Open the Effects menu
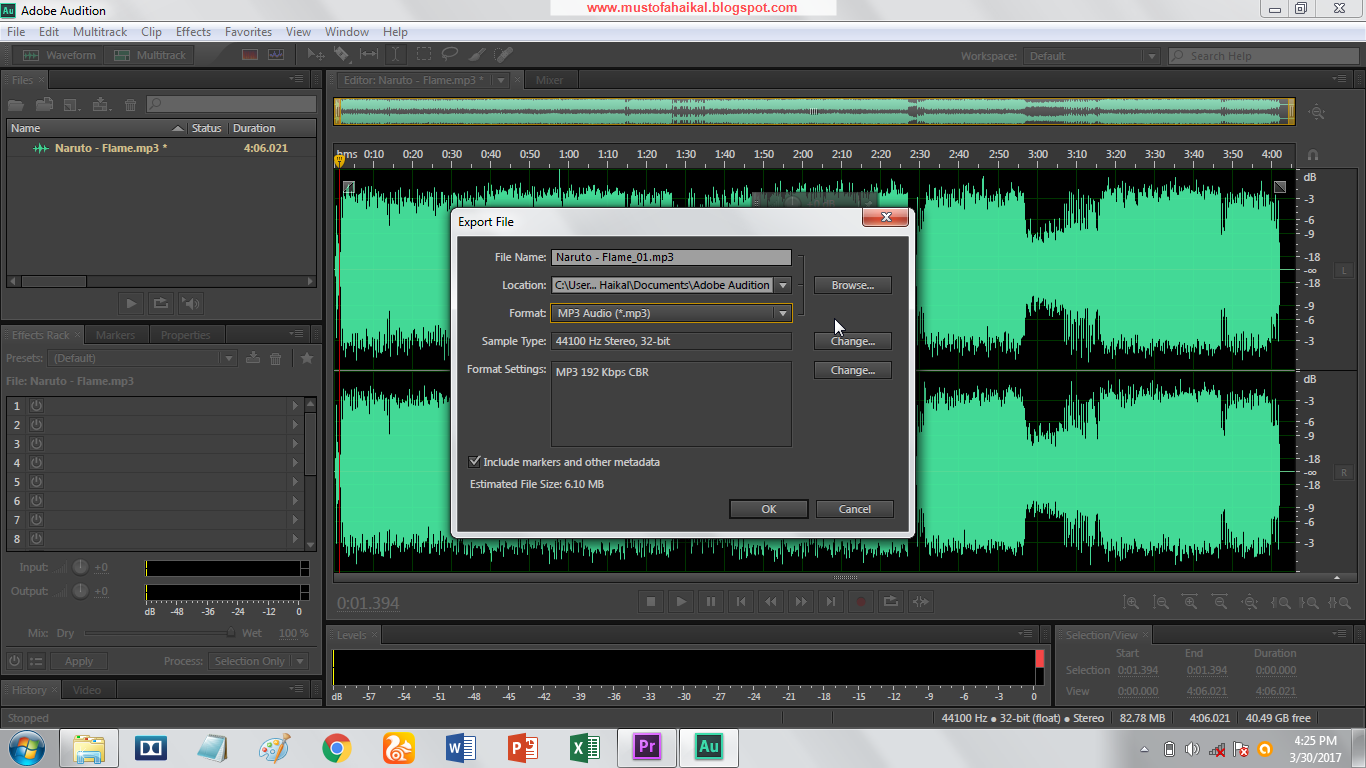Viewport: 1366px width, 768px height. (193, 31)
